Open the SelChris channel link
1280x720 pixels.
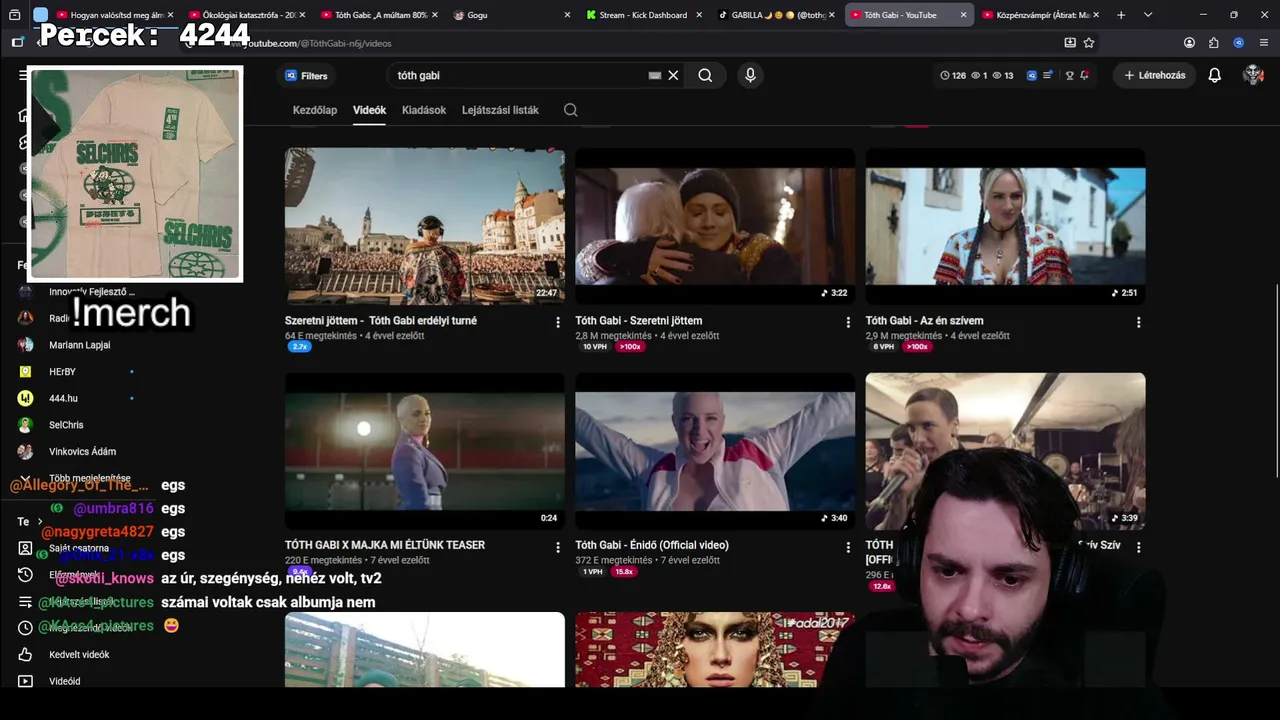pos(66,425)
